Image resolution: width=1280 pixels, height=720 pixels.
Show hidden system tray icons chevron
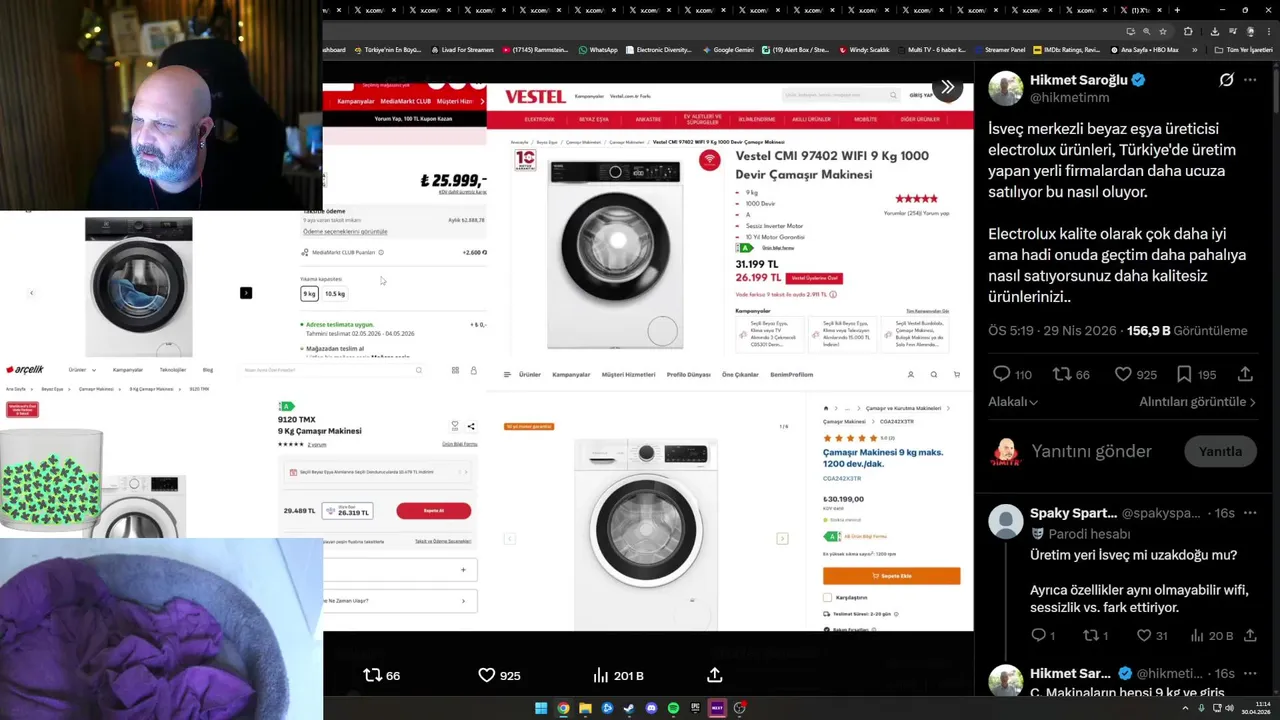(x=1186, y=708)
